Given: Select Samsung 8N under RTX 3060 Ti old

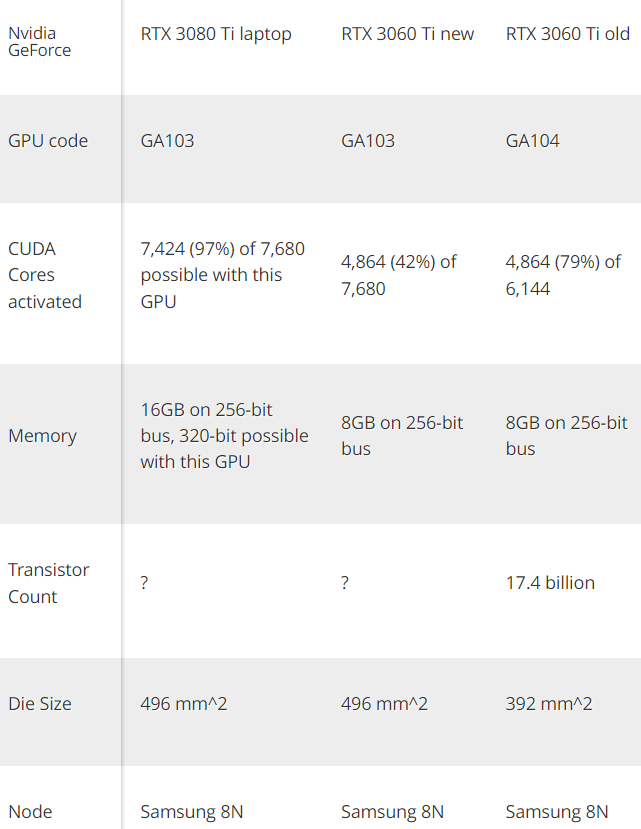Looking at the screenshot, I should (557, 812).
